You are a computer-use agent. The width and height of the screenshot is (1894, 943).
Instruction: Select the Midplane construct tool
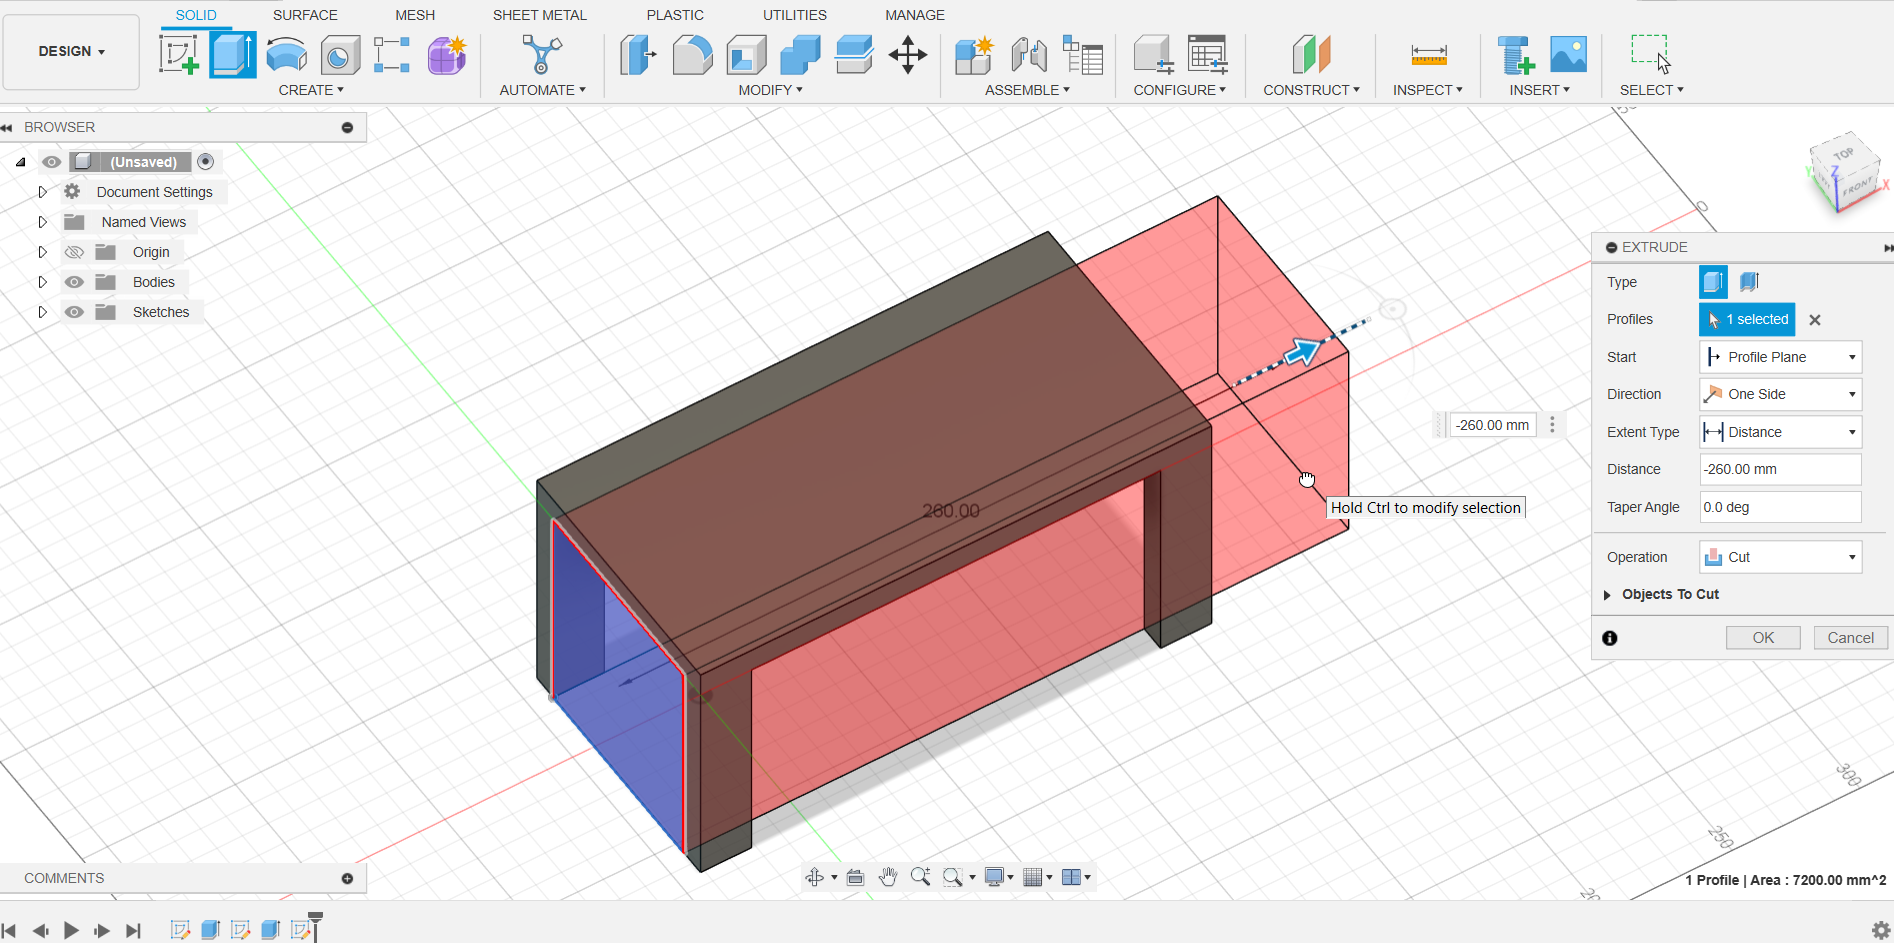pyautogui.click(x=1311, y=55)
